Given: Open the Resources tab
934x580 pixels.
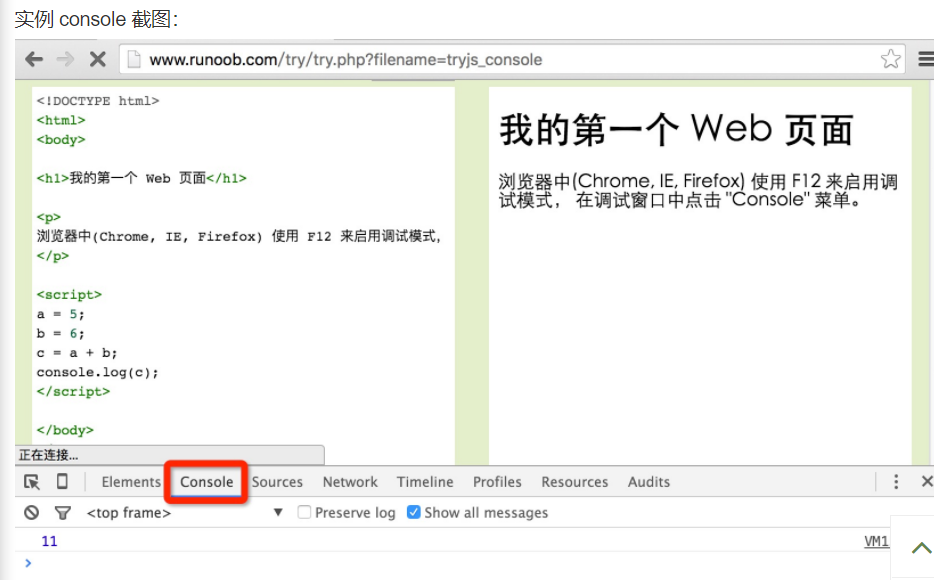Looking at the screenshot, I should point(575,482).
